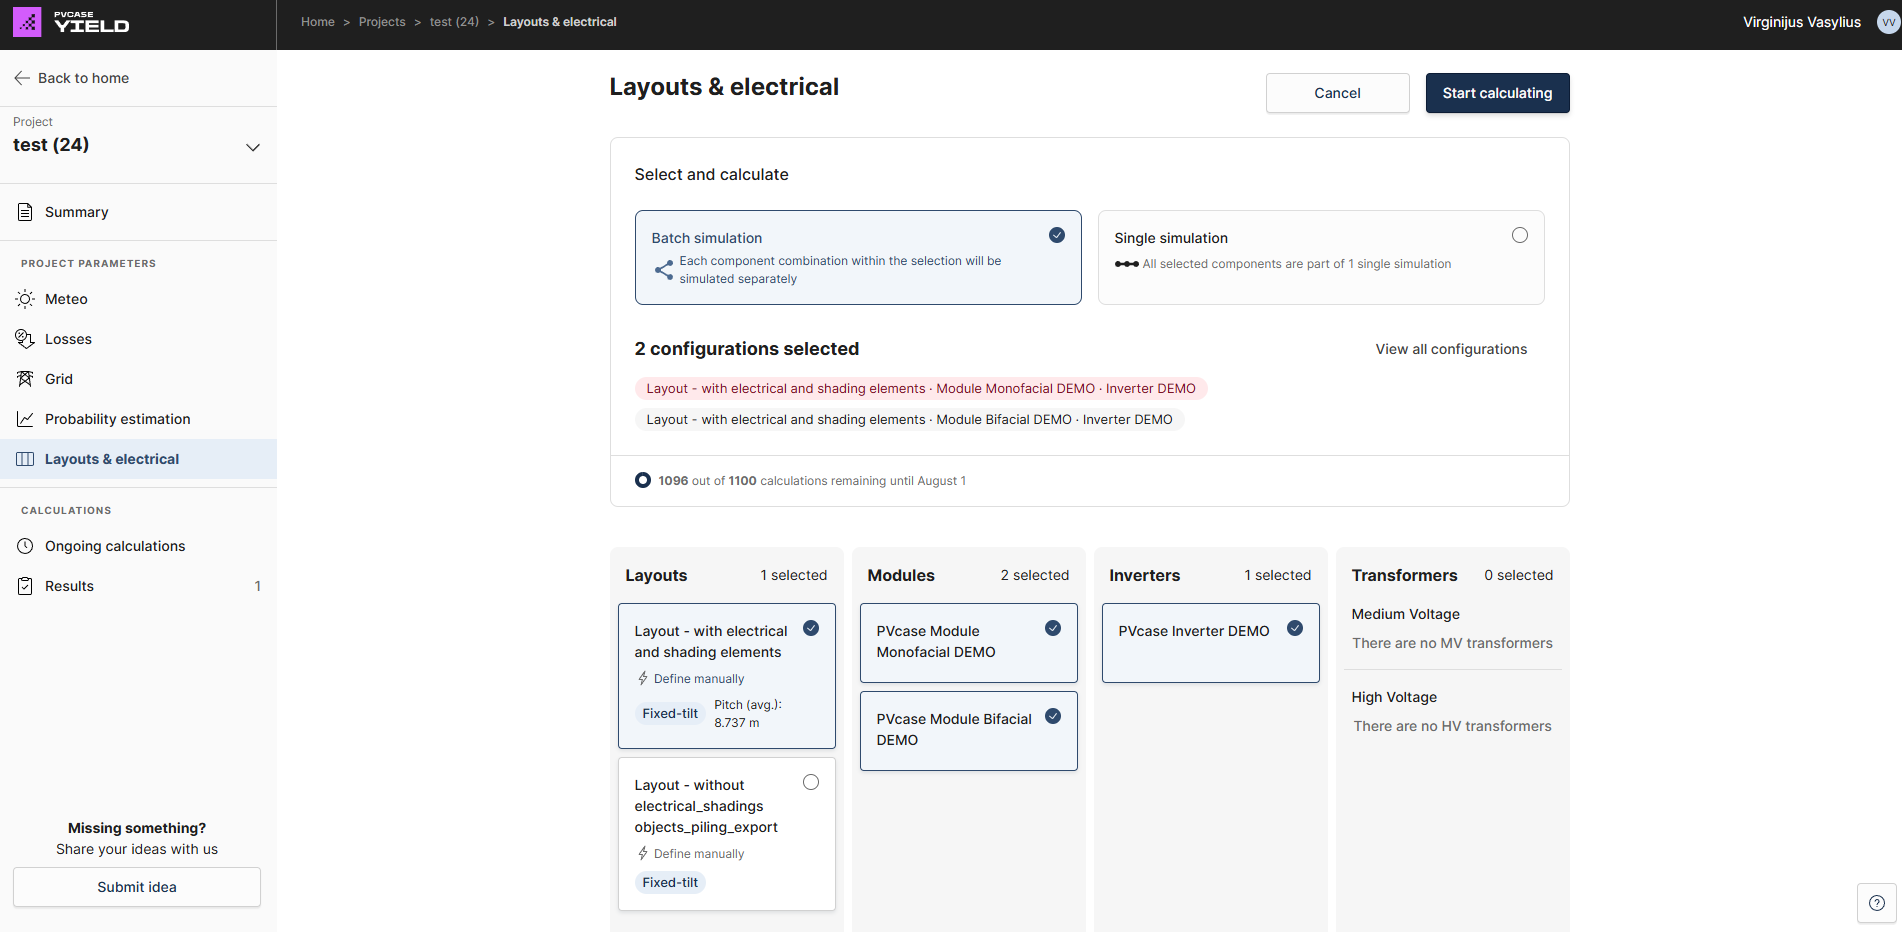Click the '2 configurations selected' heading
Image resolution: width=1902 pixels, height=932 pixels.
747,349
